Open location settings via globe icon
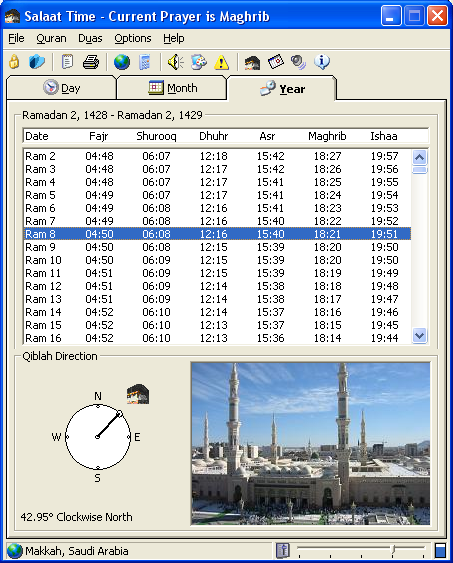453x563 pixels. (122, 62)
